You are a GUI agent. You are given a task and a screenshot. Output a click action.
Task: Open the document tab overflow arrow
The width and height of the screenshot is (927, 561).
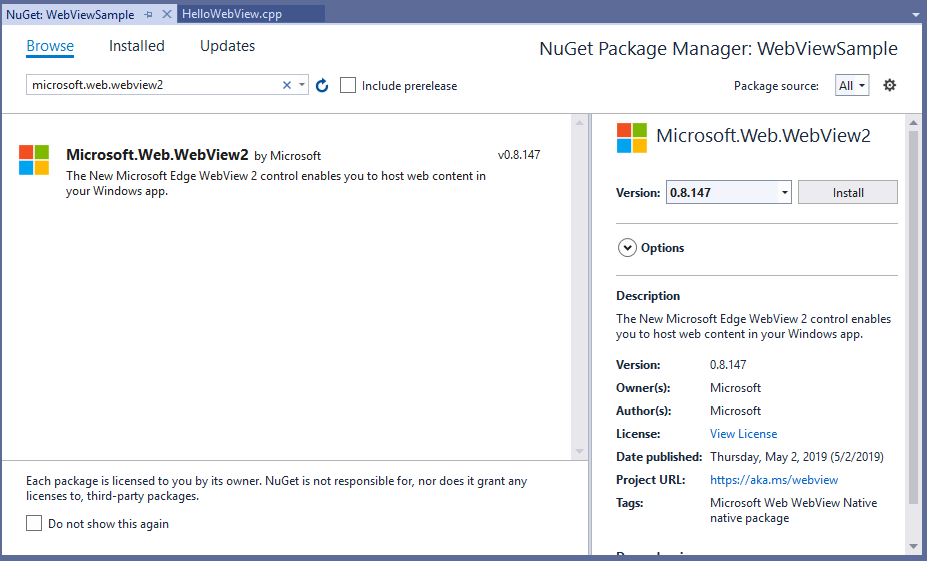click(915, 14)
